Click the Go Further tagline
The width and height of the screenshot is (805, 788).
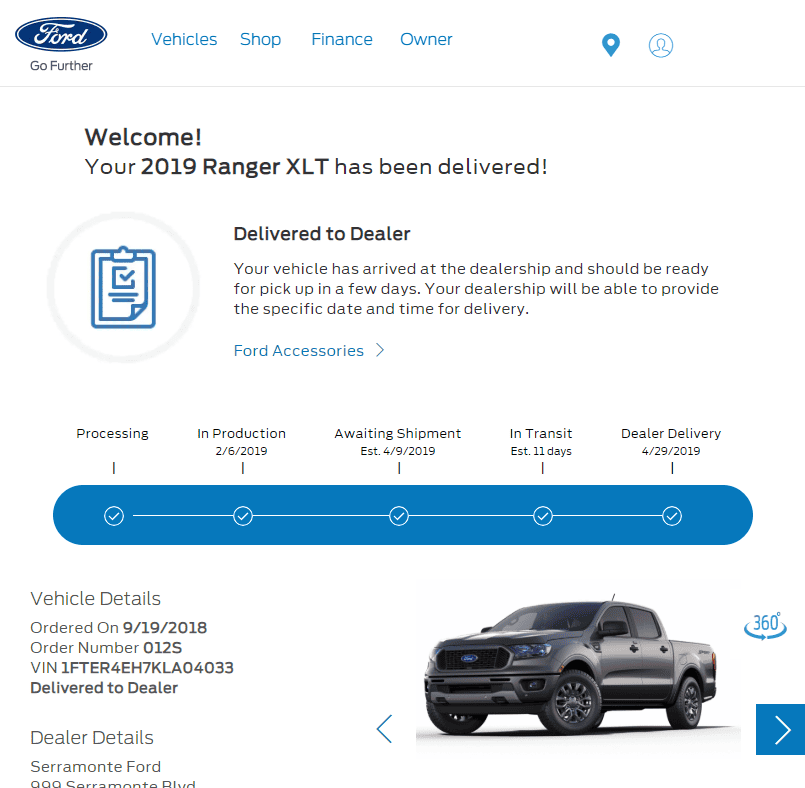click(x=61, y=66)
